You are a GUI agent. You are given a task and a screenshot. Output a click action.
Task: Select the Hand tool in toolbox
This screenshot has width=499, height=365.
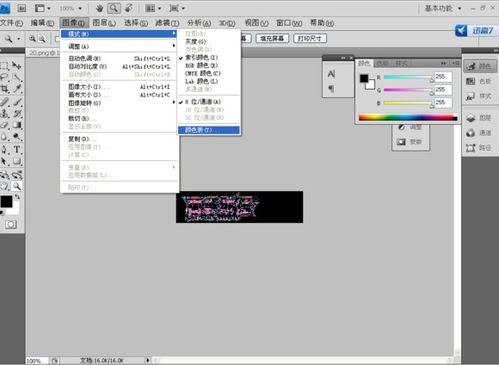[5, 186]
